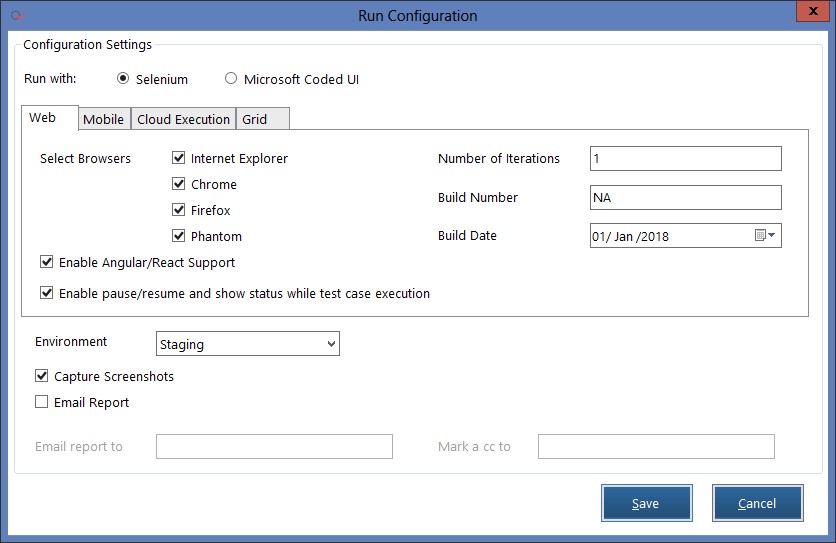Screen dimensions: 836x543
Task: Close the Run Configuration dialog
Action: point(811,13)
